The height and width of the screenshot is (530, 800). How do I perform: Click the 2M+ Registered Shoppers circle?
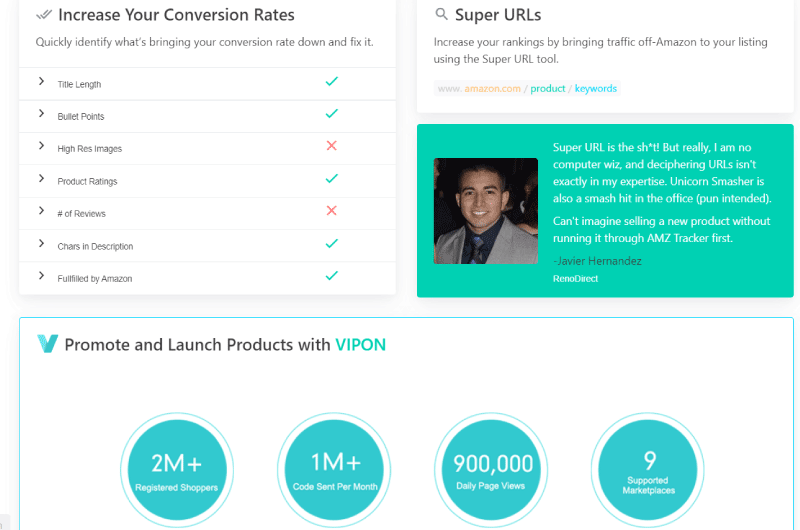[177, 470]
